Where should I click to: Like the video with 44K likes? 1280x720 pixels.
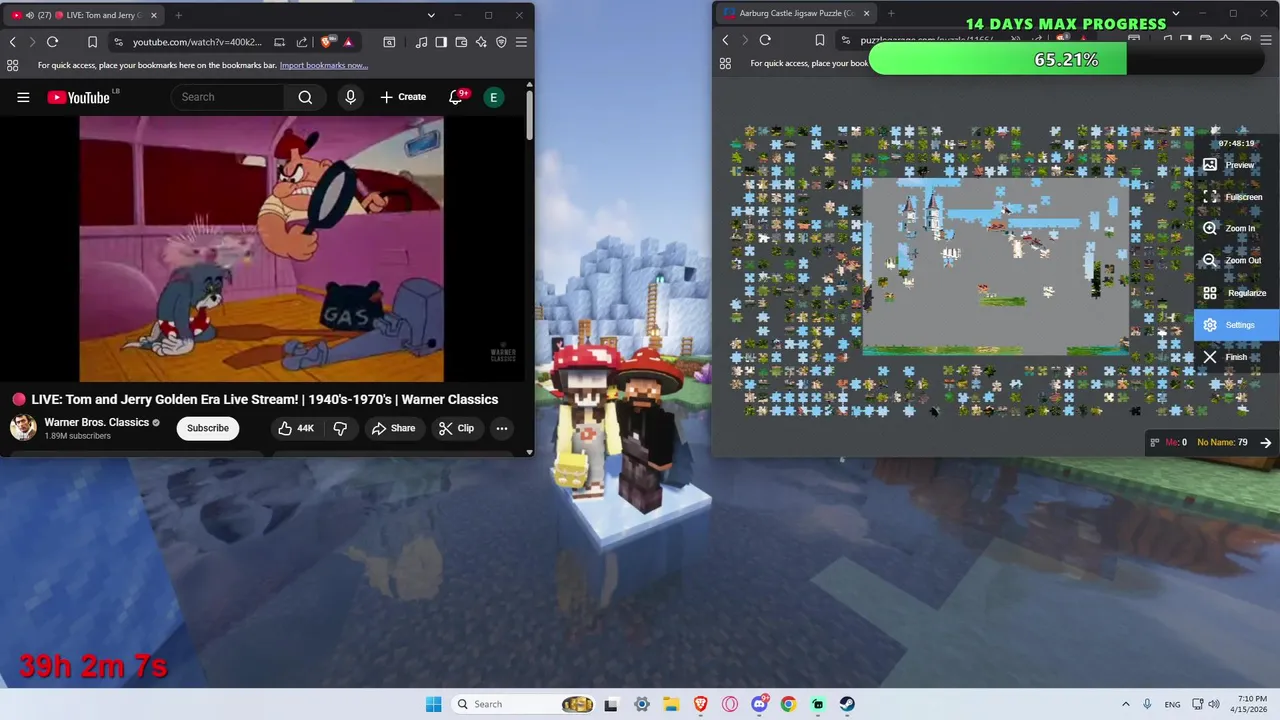(x=296, y=428)
